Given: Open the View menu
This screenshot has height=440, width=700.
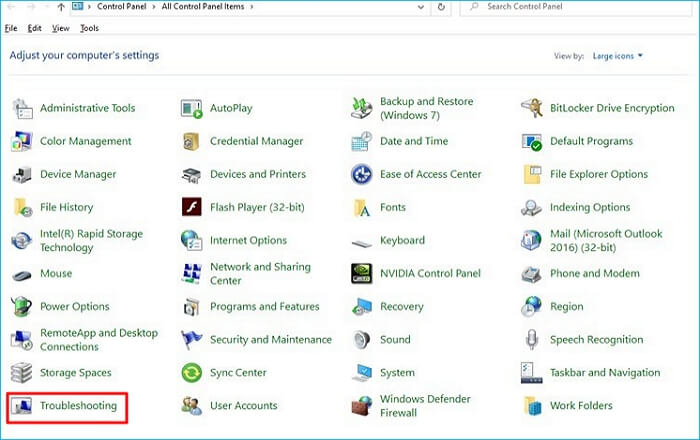Looking at the screenshot, I should click(62, 28).
